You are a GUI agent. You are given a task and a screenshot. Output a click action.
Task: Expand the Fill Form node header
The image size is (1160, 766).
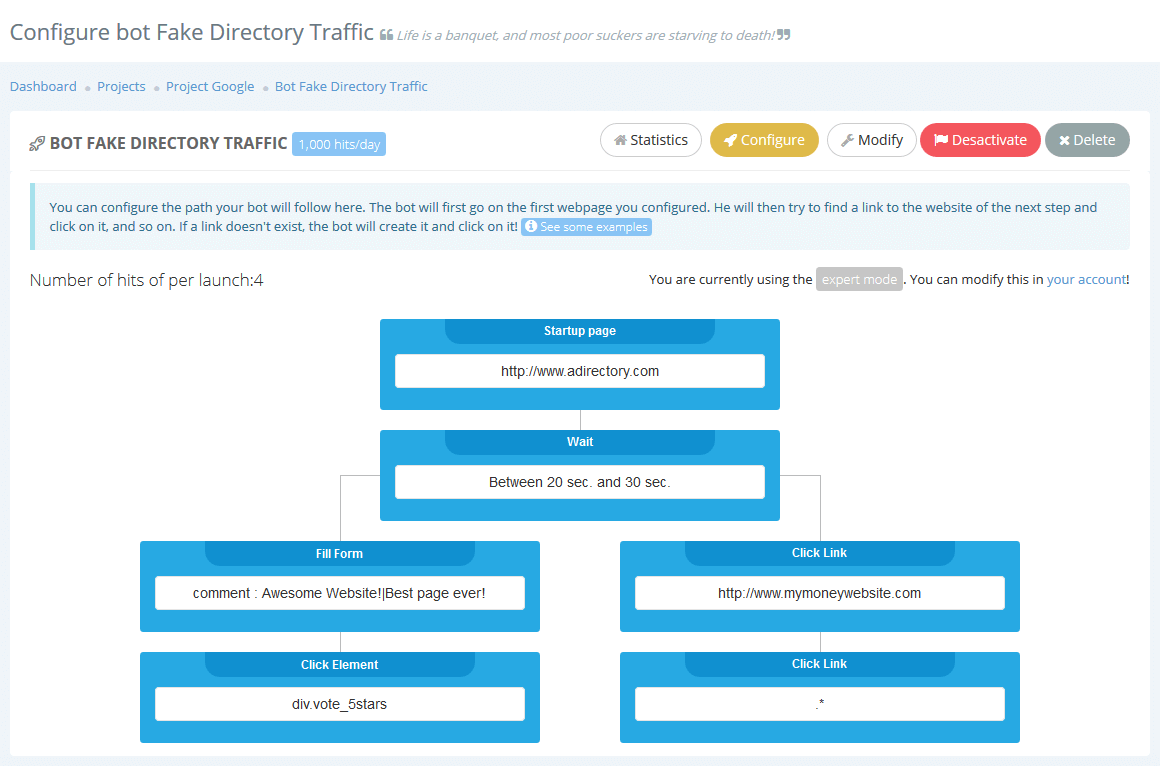pos(339,553)
